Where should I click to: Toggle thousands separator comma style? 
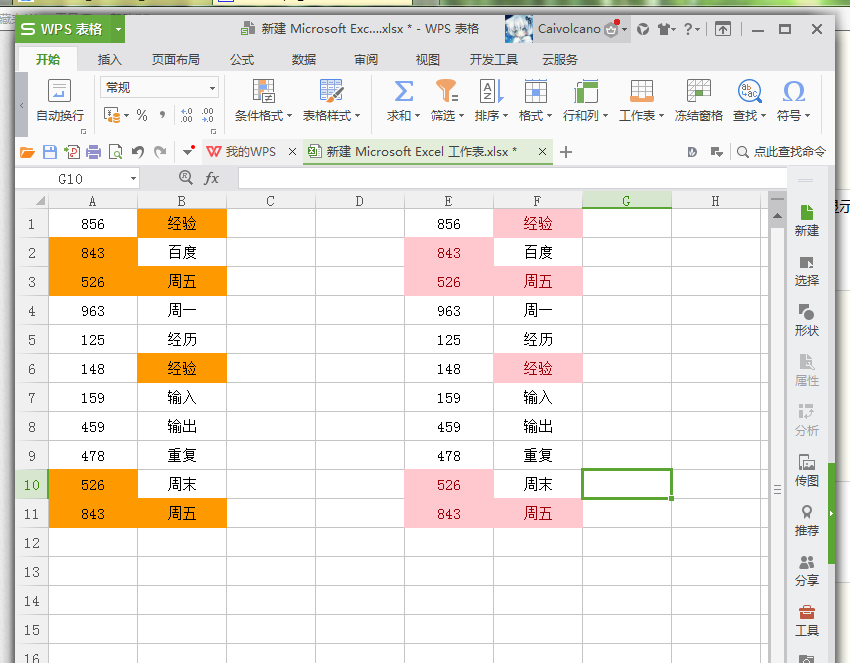pyautogui.click(x=162, y=115)
